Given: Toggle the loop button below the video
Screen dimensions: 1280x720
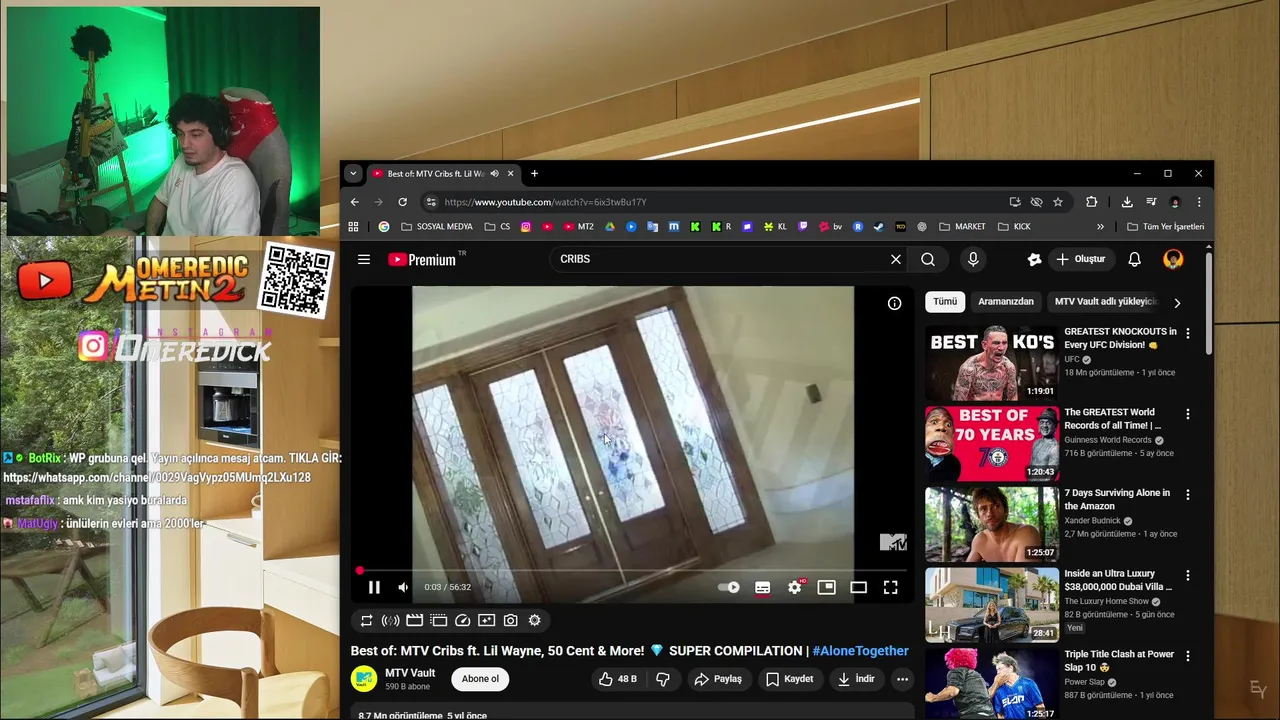Looking at the screenshot, I should pyautogui.click(x=366, y=621).
